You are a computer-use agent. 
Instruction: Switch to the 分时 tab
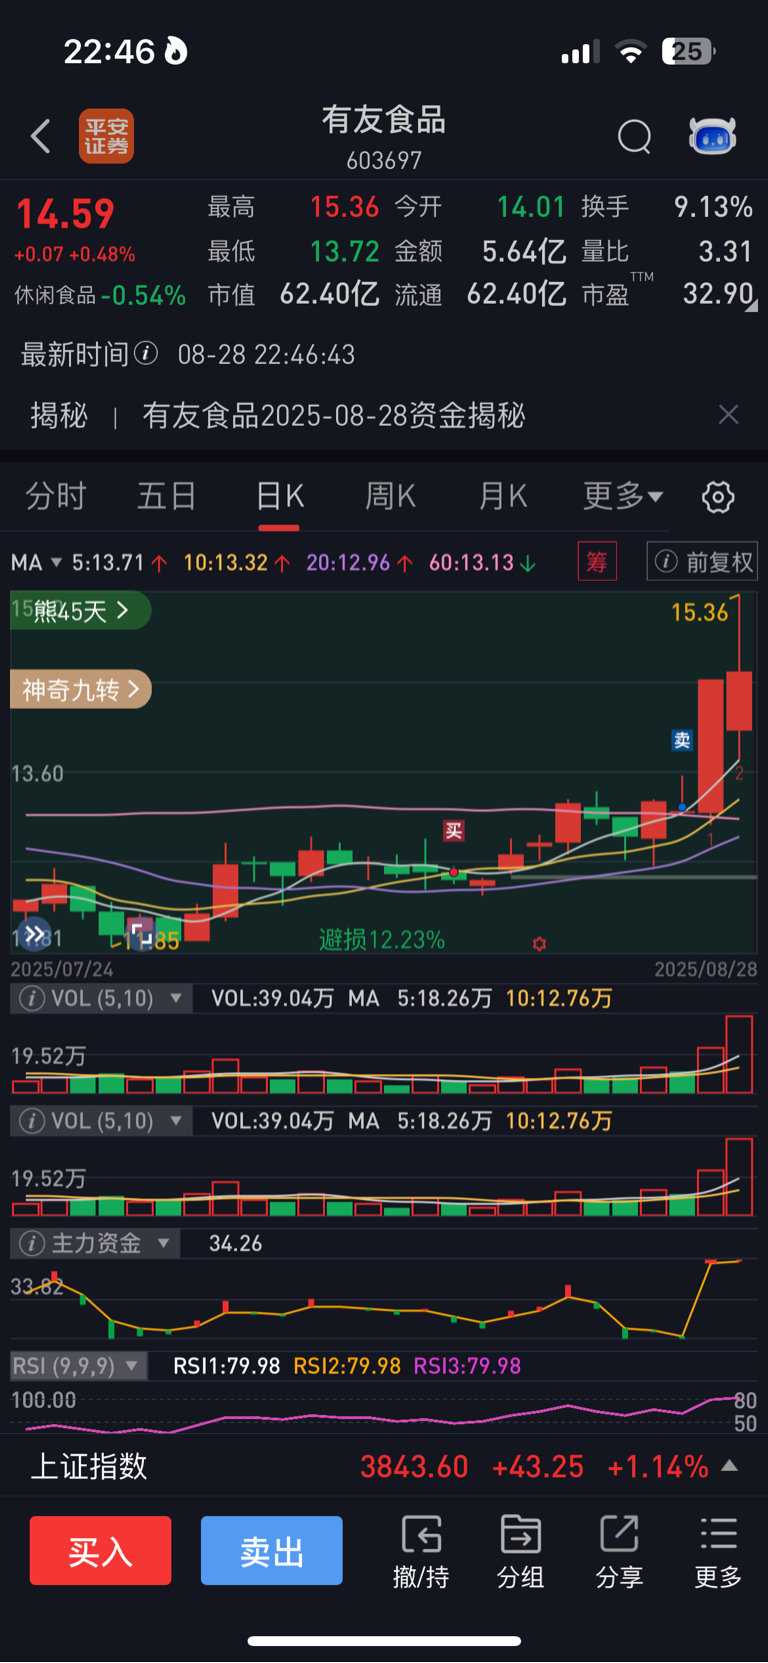[56, 496]
